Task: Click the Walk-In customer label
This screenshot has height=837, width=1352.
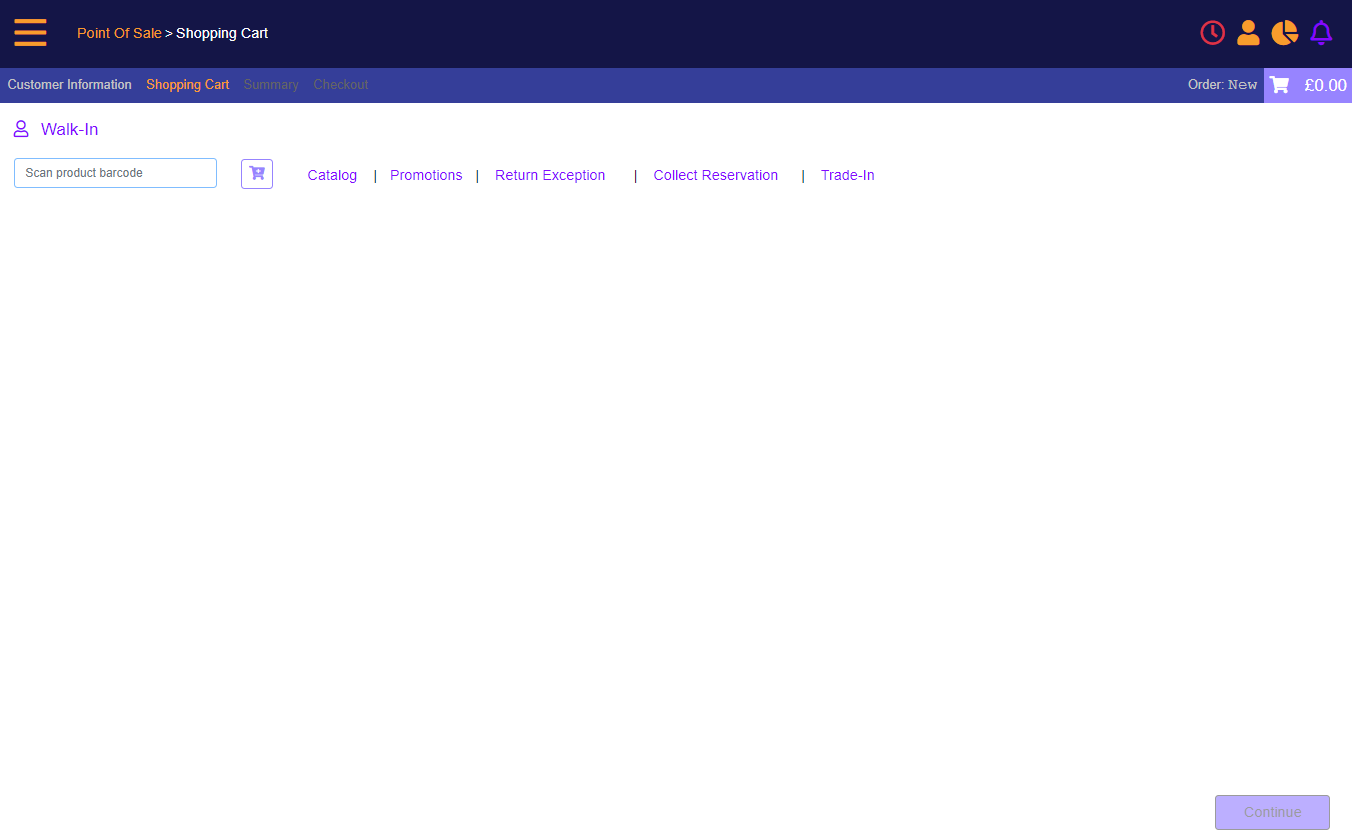Action: (x=70, y=129)
